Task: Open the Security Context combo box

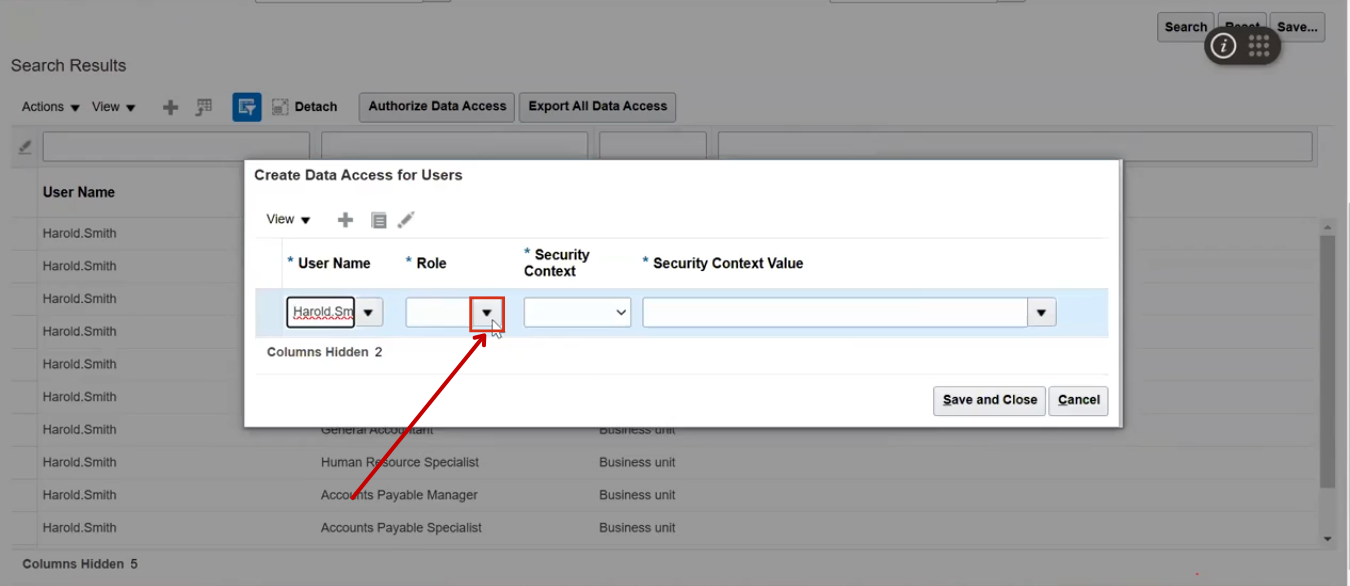Action: 577,311
